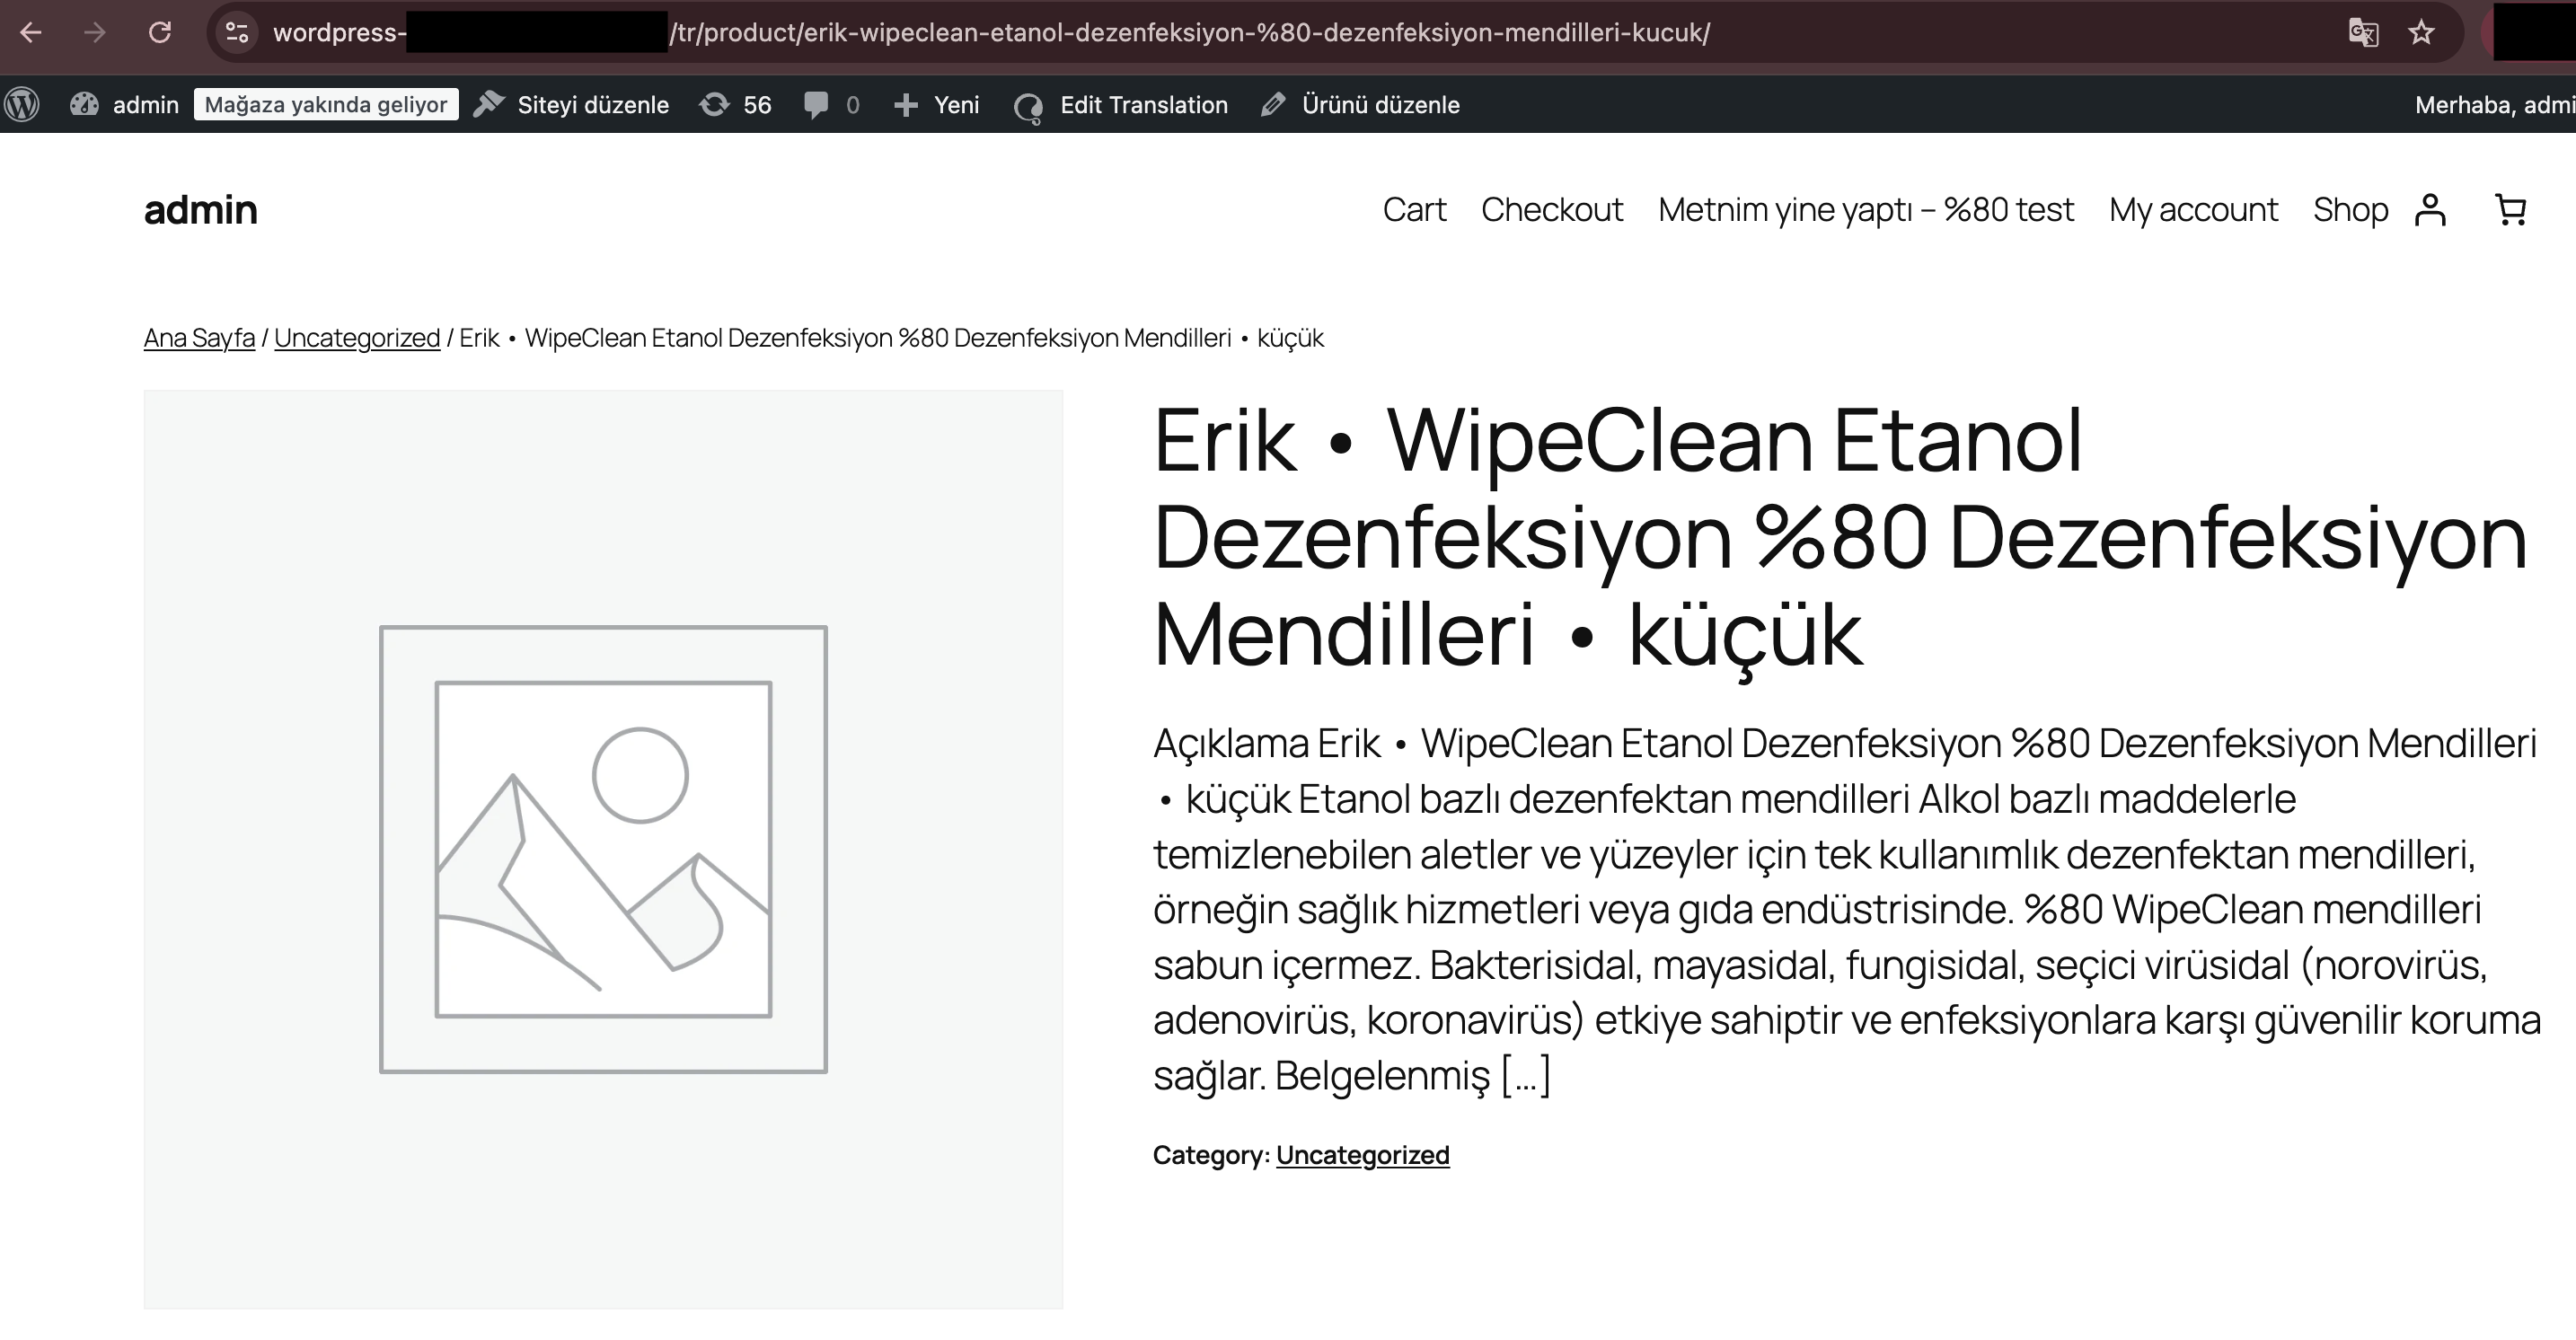Open Ana Sayfa breadcrumb link
This screenshot has height=1340, width=2576.
tap(199, 338)
